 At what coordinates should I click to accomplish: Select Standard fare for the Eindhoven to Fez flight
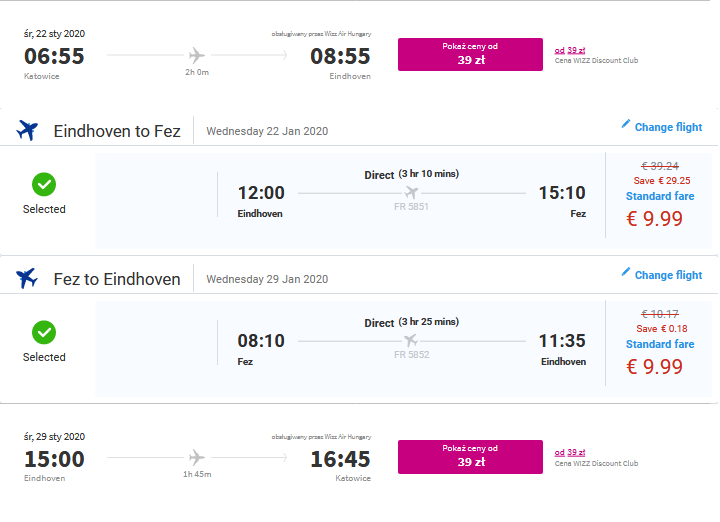660,196
